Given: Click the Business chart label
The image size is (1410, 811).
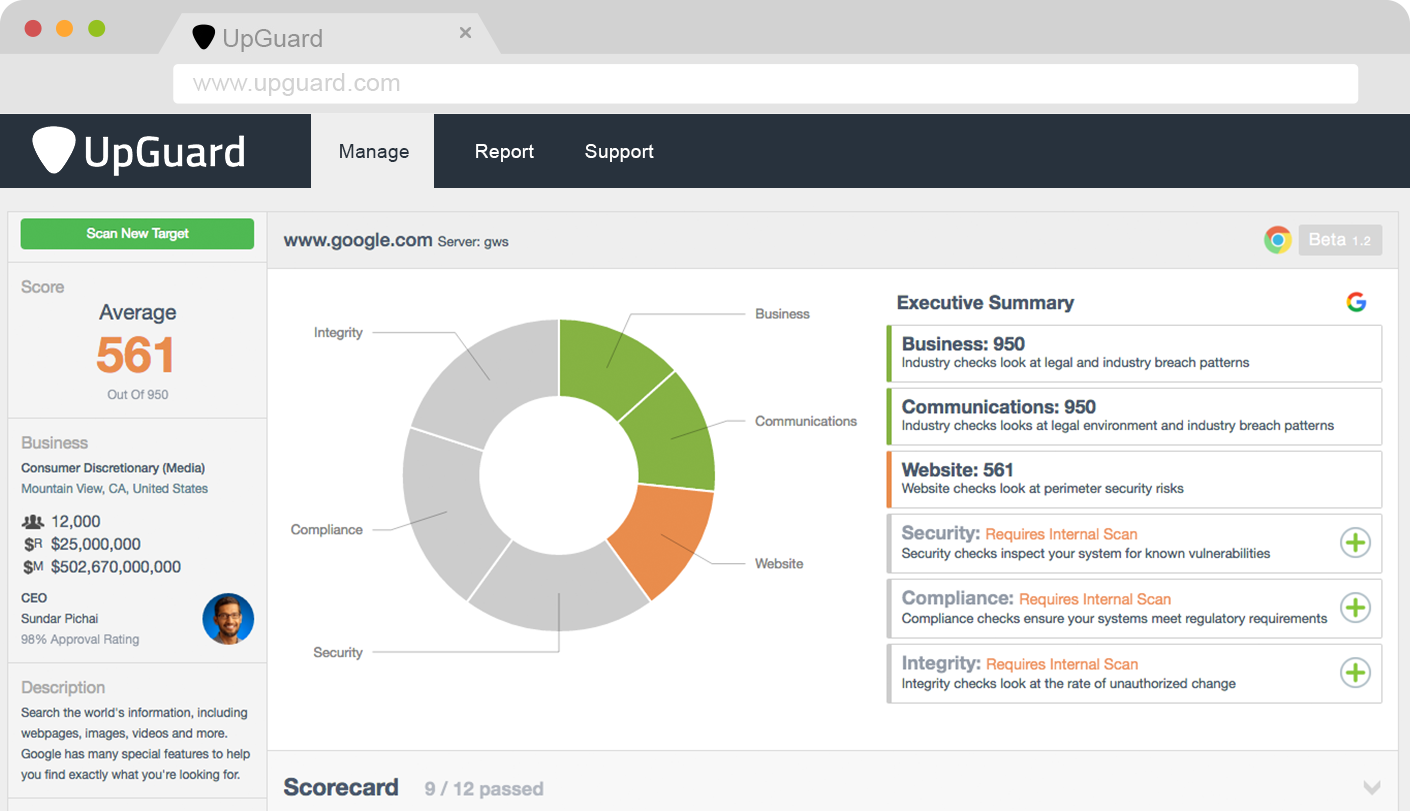Looking at the screenshot, I should tap(782, 314).
